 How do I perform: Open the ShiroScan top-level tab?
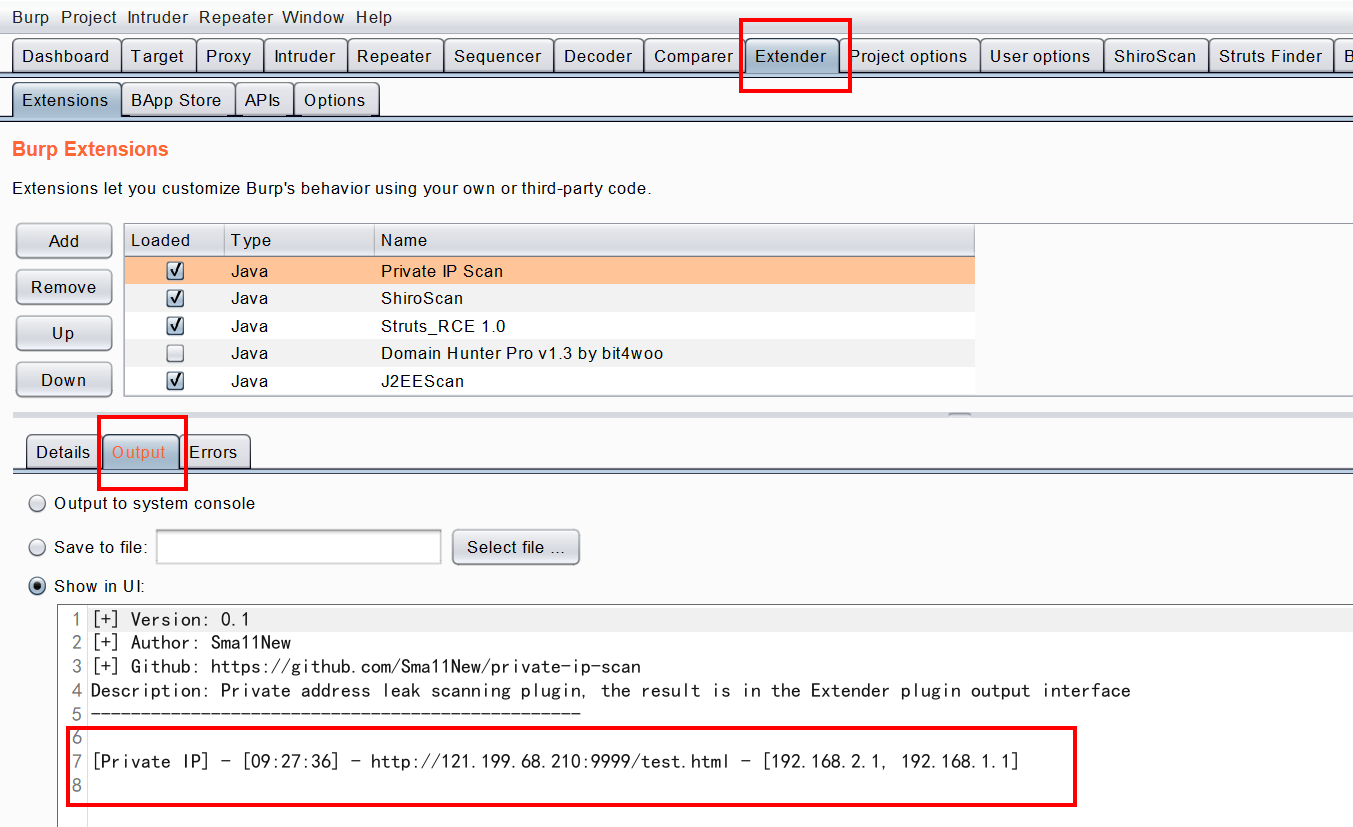(1155, 56)
